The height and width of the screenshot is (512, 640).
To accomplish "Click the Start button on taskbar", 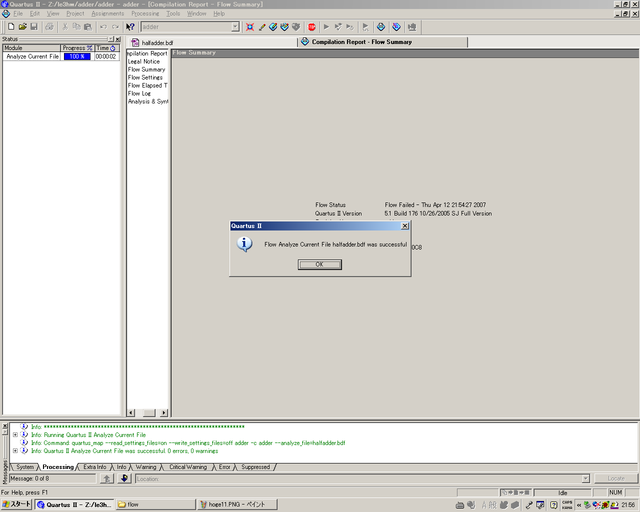I will click(x=16, y=505).
